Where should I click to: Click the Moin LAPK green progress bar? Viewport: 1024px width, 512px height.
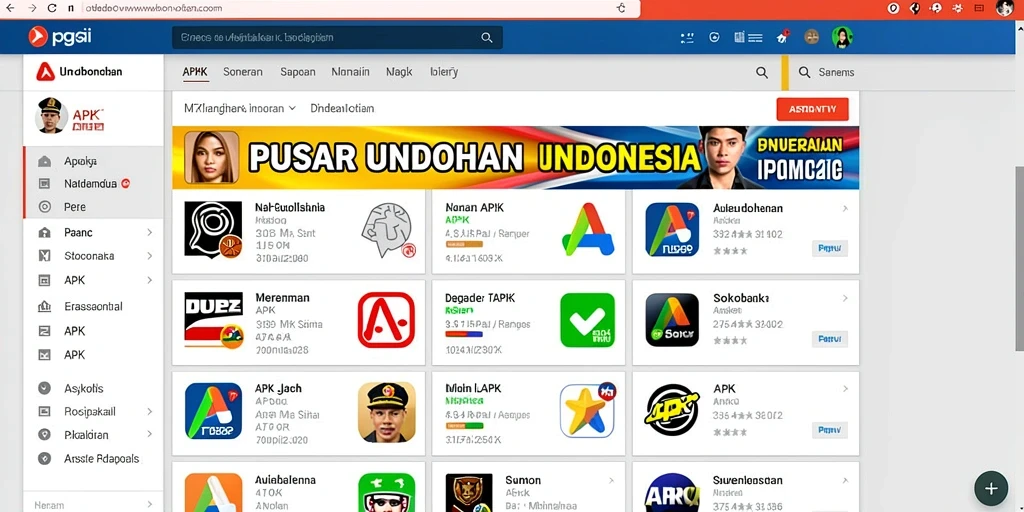click(x=464, y=425)
